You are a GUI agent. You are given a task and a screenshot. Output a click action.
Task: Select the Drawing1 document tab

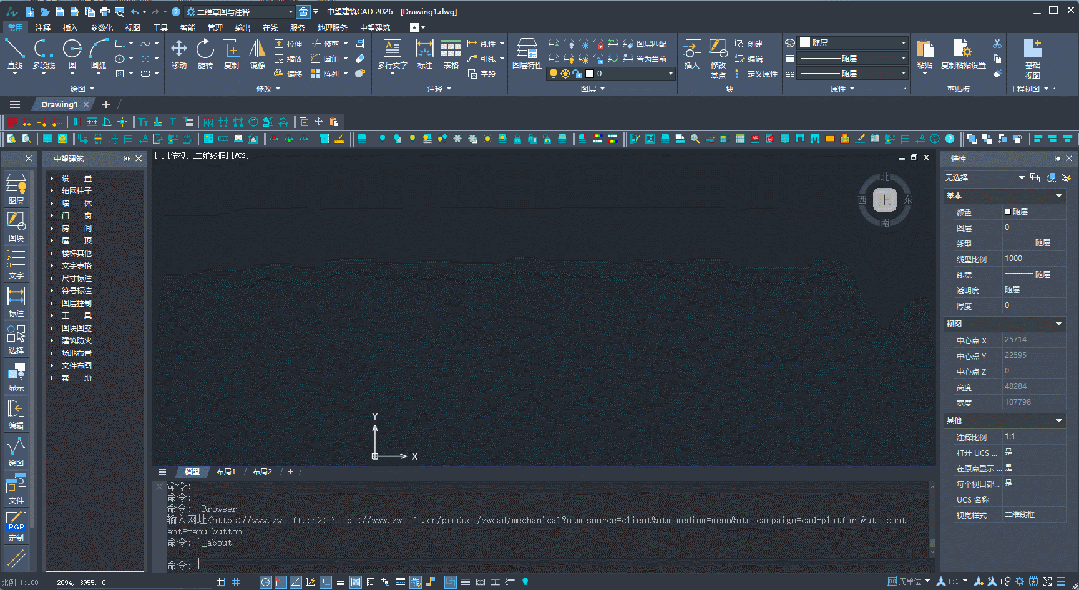point(59,105)
